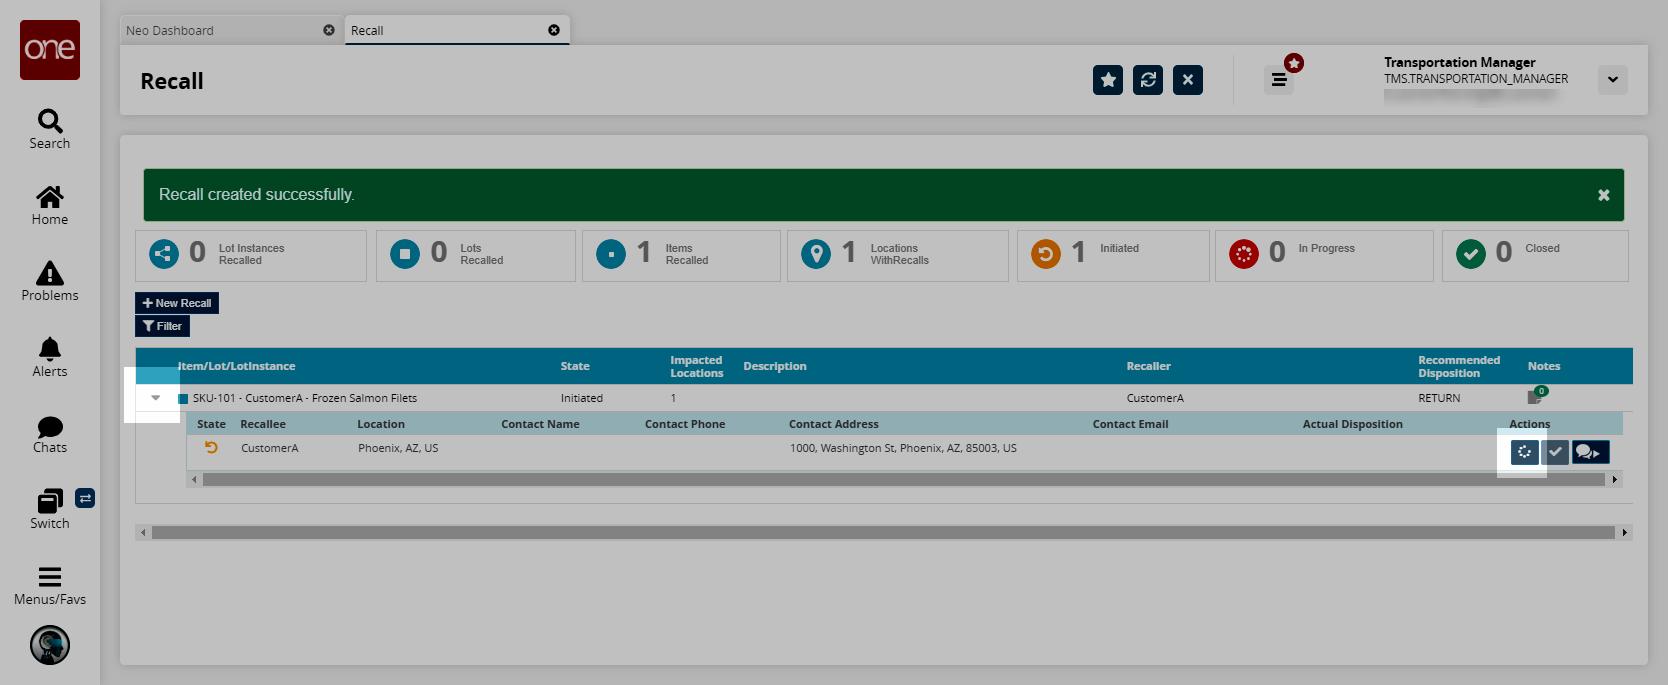Collapse the SKU-101 recall row
Screen dimensions: 1668x685
tap(156, 398)
